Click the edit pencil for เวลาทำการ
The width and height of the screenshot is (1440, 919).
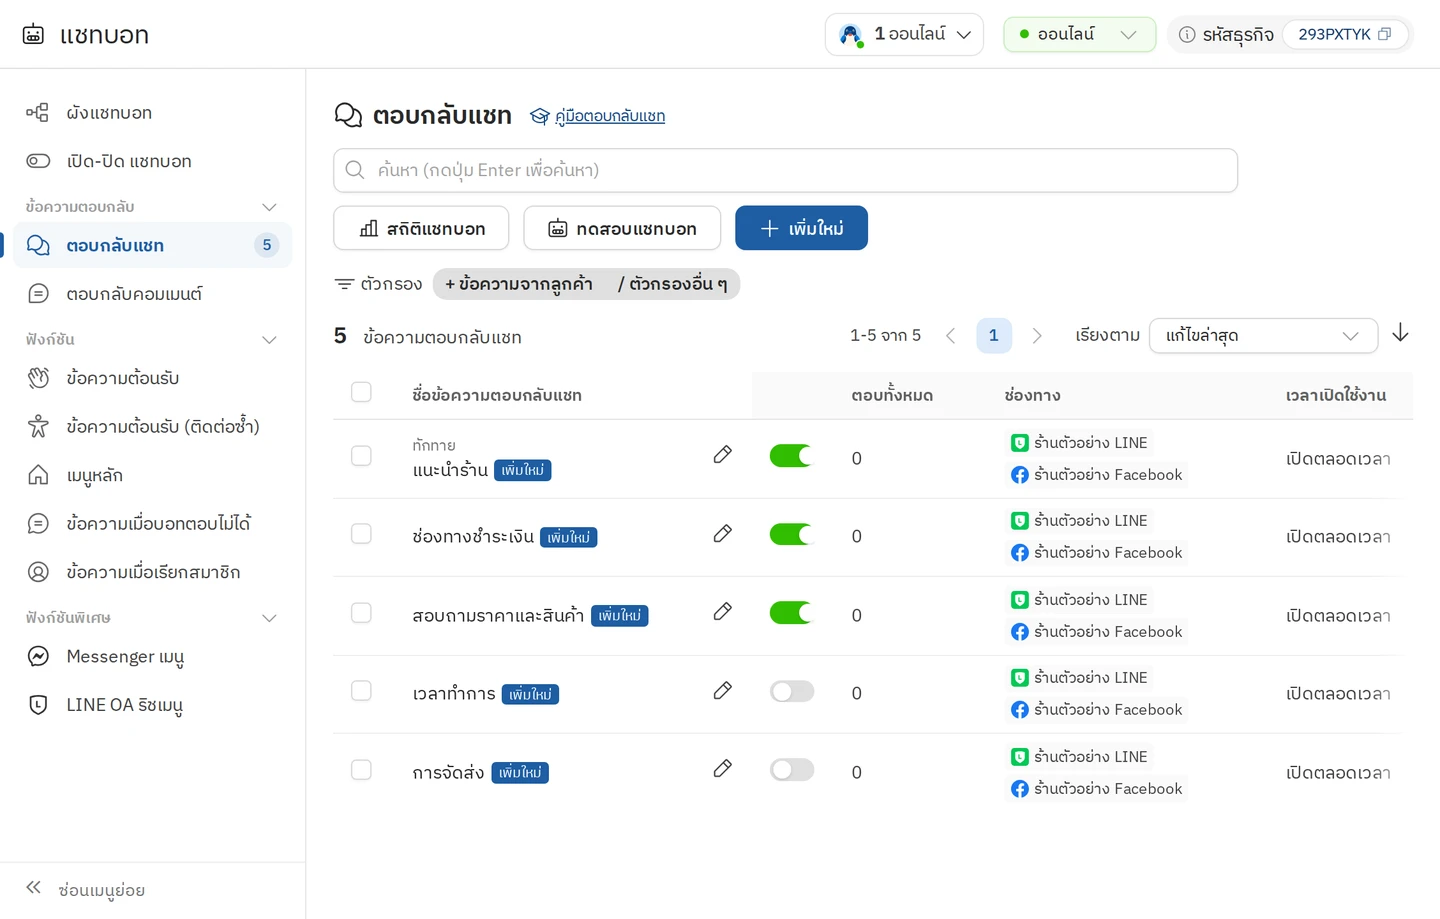tap(723, 691)
